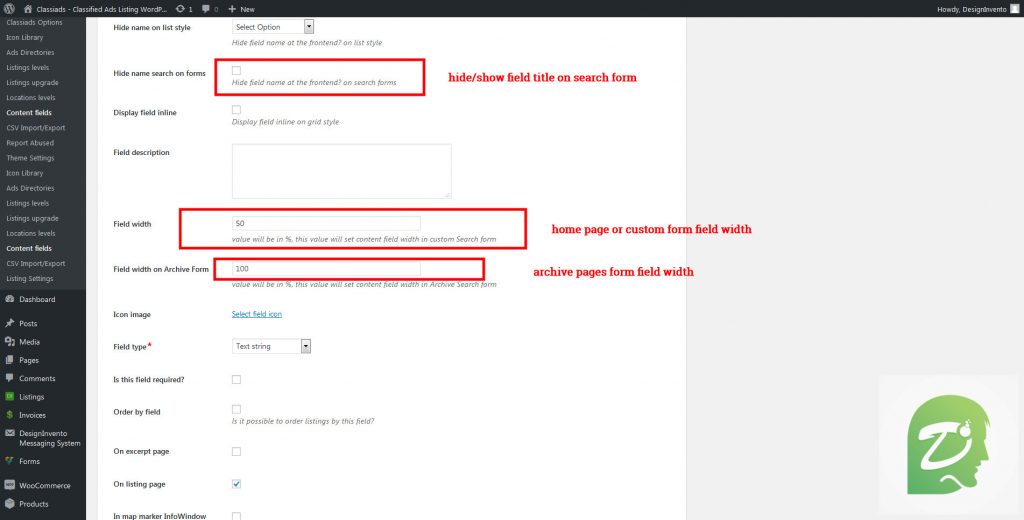
Task: Click the plus New icon
Action: [x=232, y=9]
